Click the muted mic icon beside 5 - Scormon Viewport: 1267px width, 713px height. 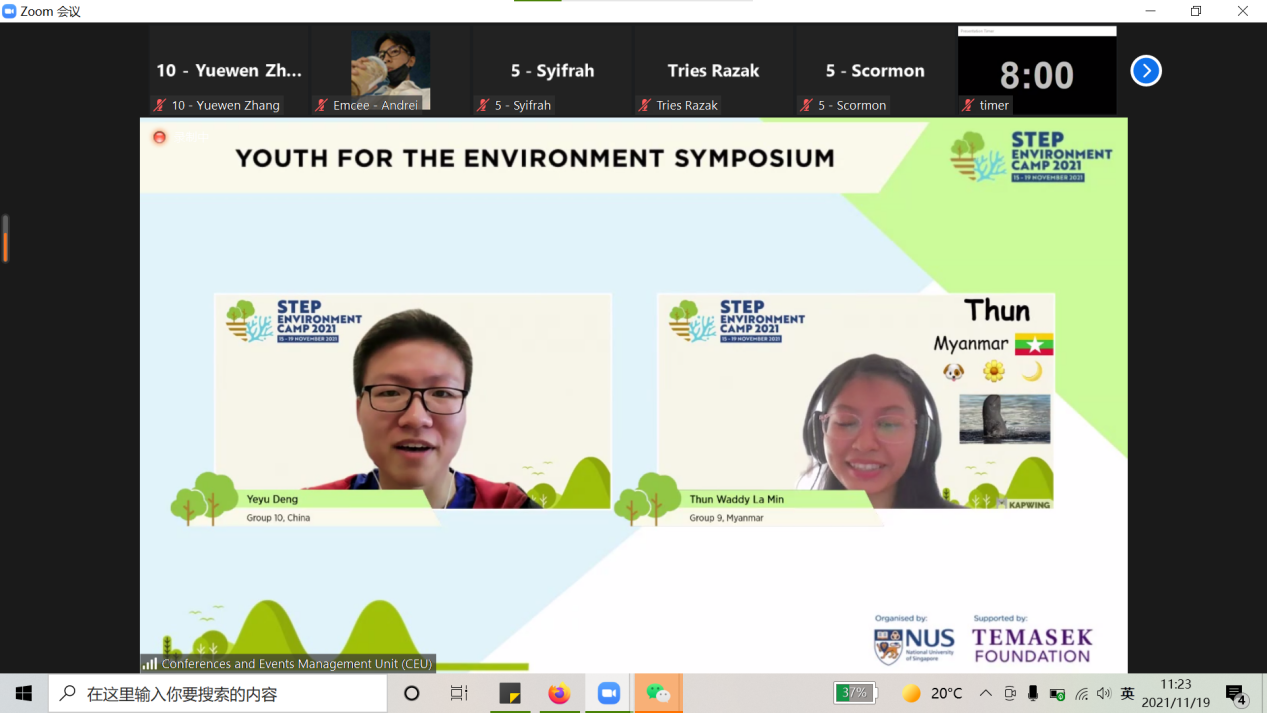coord(807,105)
